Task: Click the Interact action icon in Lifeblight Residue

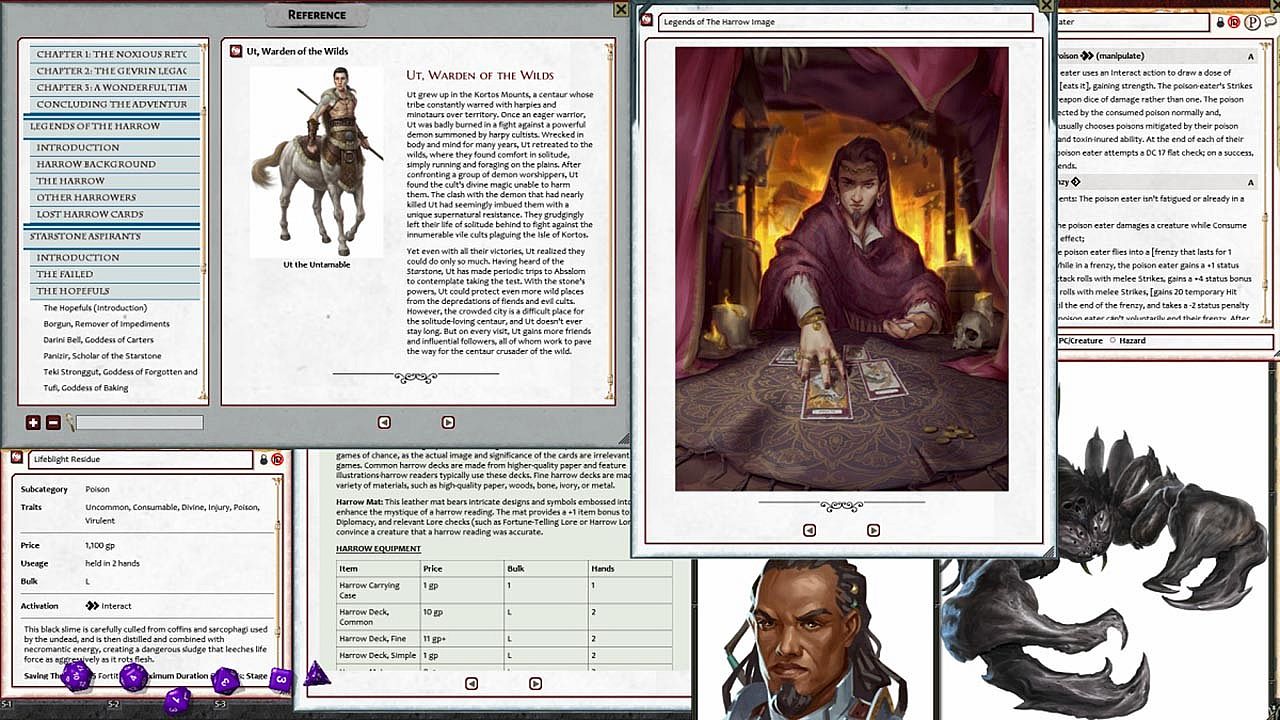Action: pyautogui.click(x=92, y=606)
